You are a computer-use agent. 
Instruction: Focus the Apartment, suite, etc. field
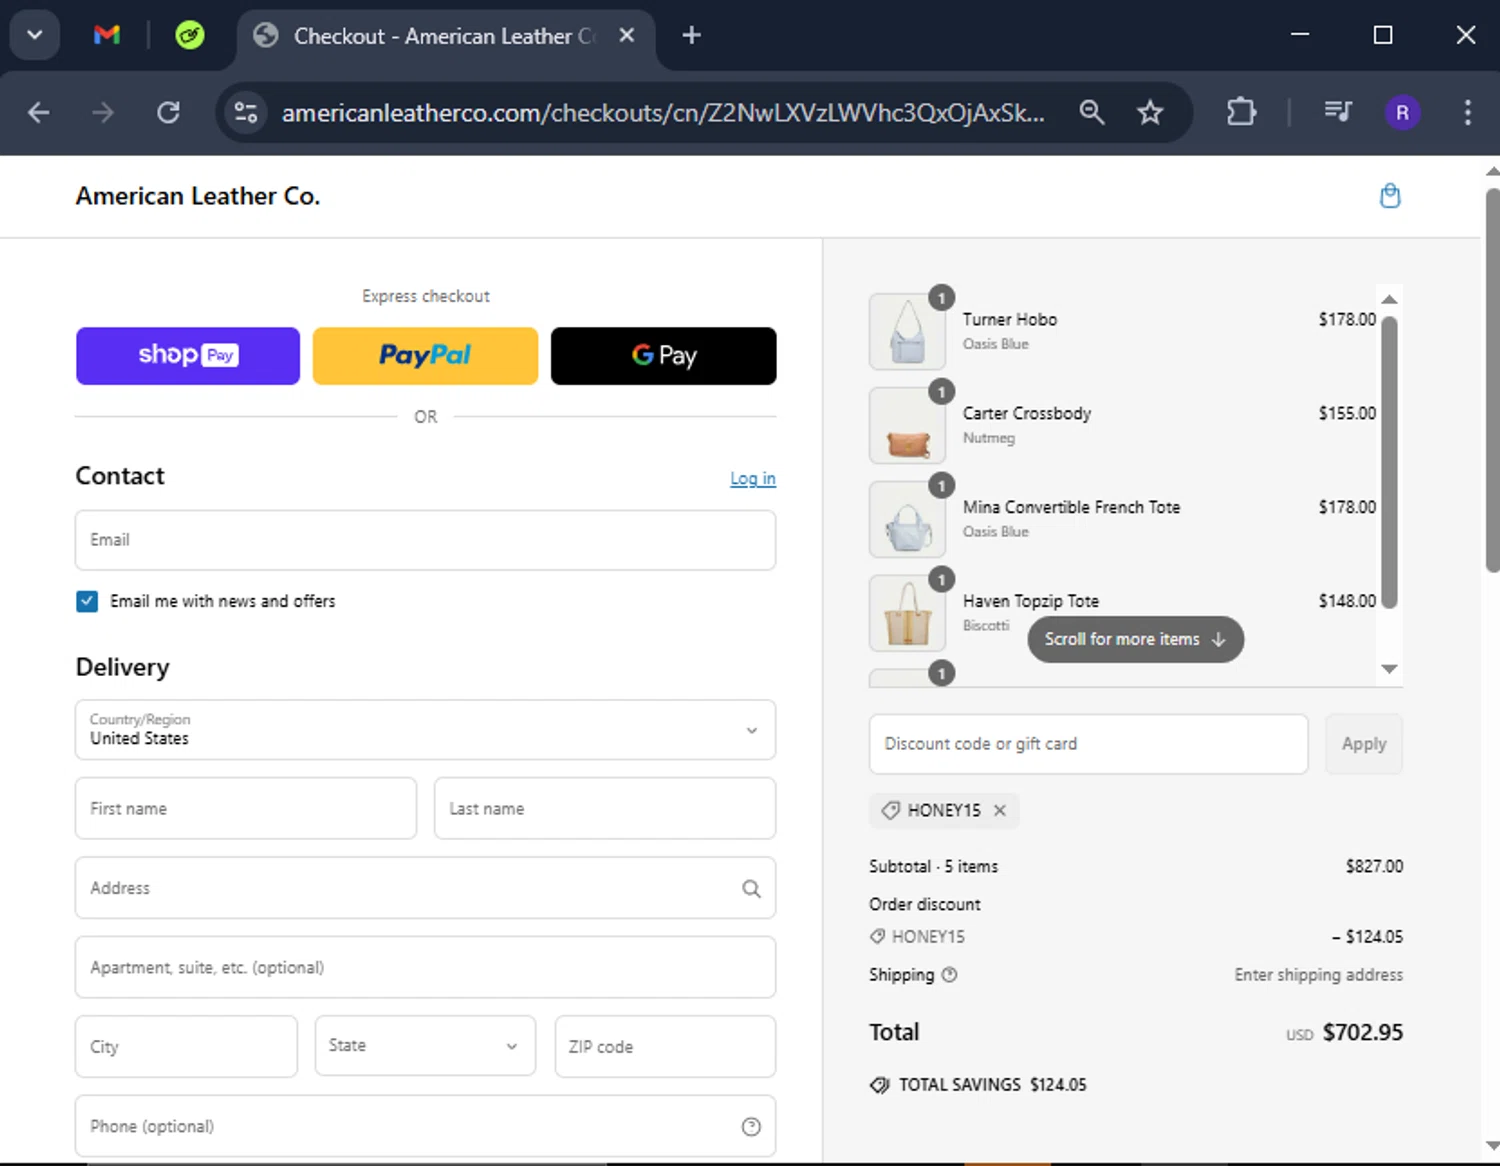pos(425,967)
